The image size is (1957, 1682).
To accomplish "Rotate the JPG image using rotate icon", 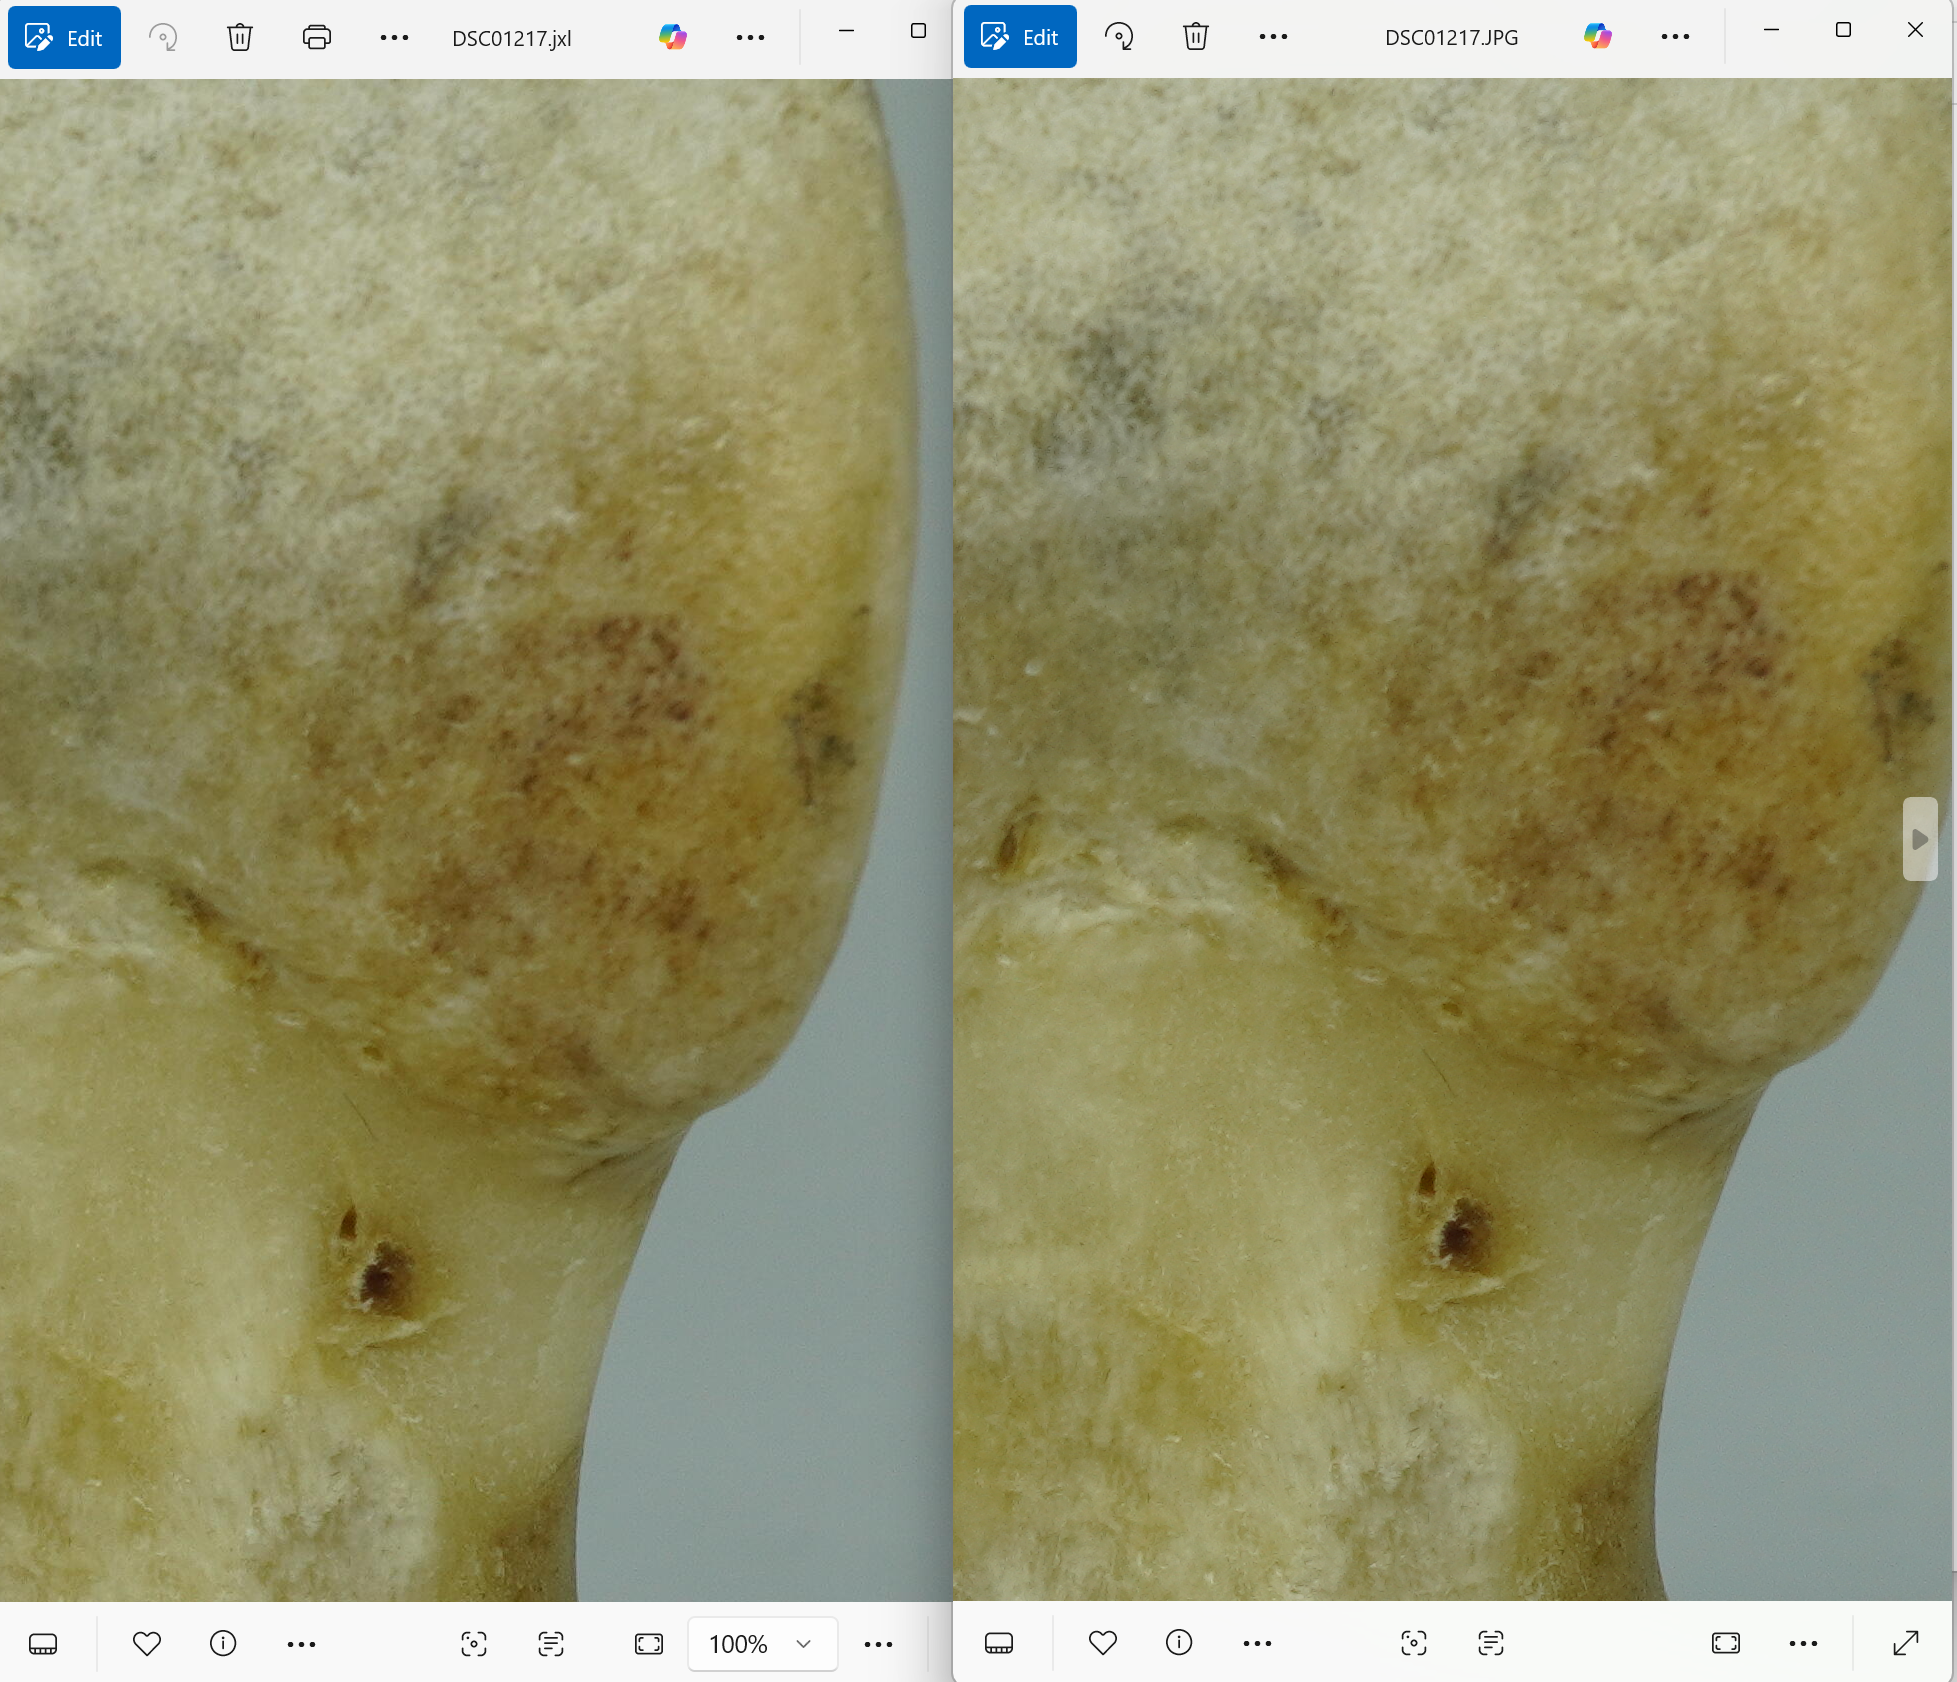I will [x=1119, y=37].
